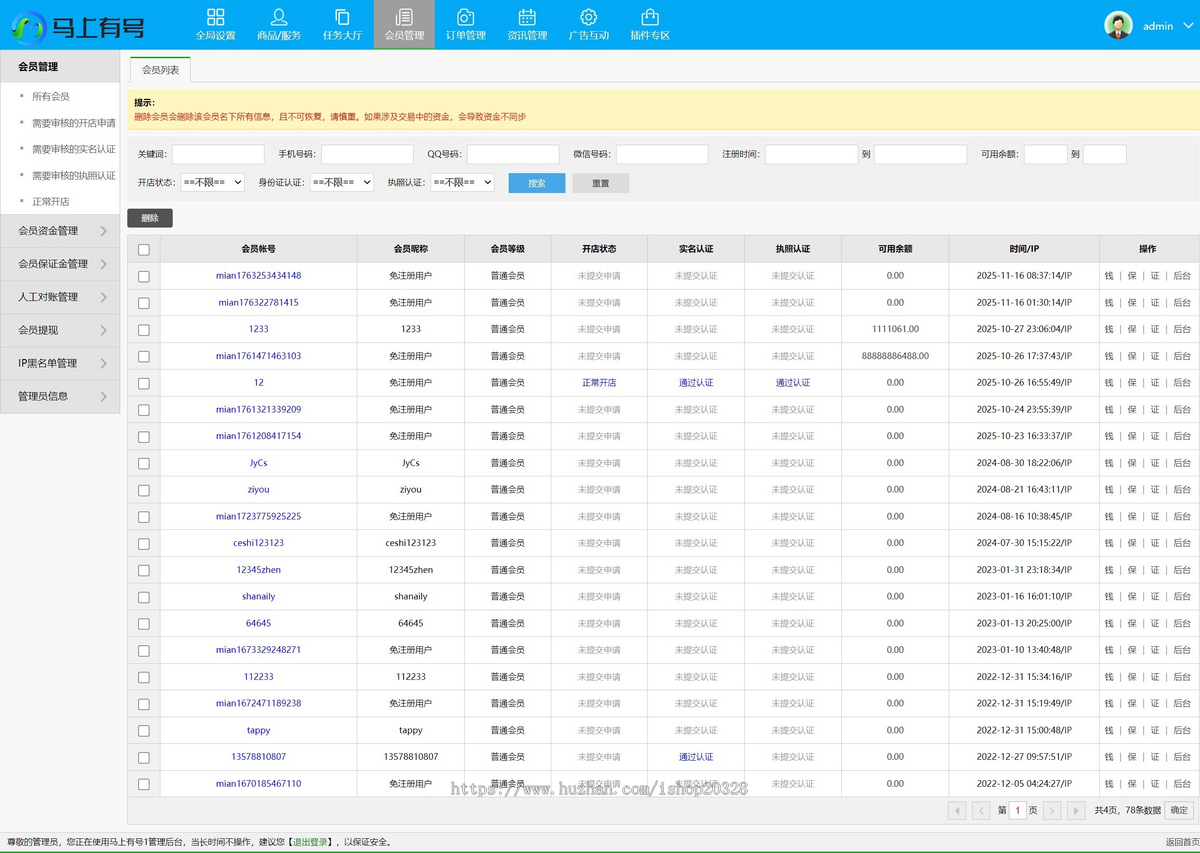Open 资讯管理 calendar icon
This screenshot has width=1200, height=853.
(x=527, y=17)
